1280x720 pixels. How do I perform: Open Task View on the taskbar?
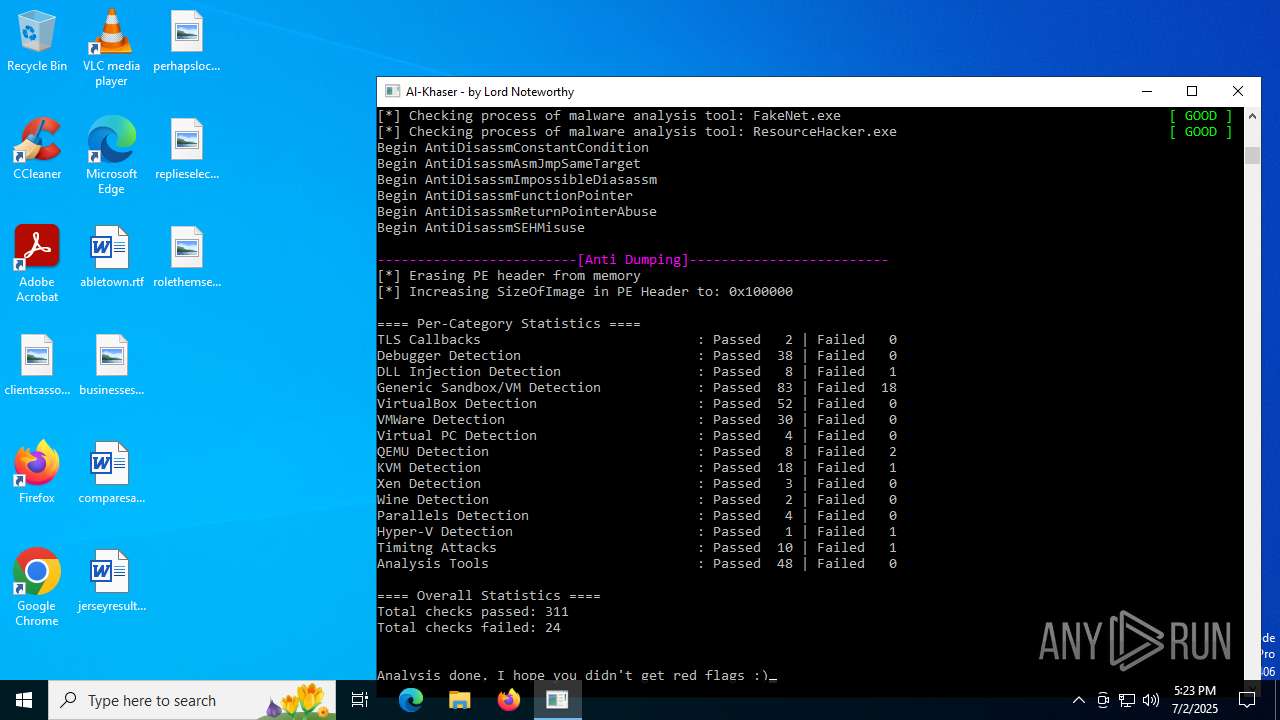[360, 700]
